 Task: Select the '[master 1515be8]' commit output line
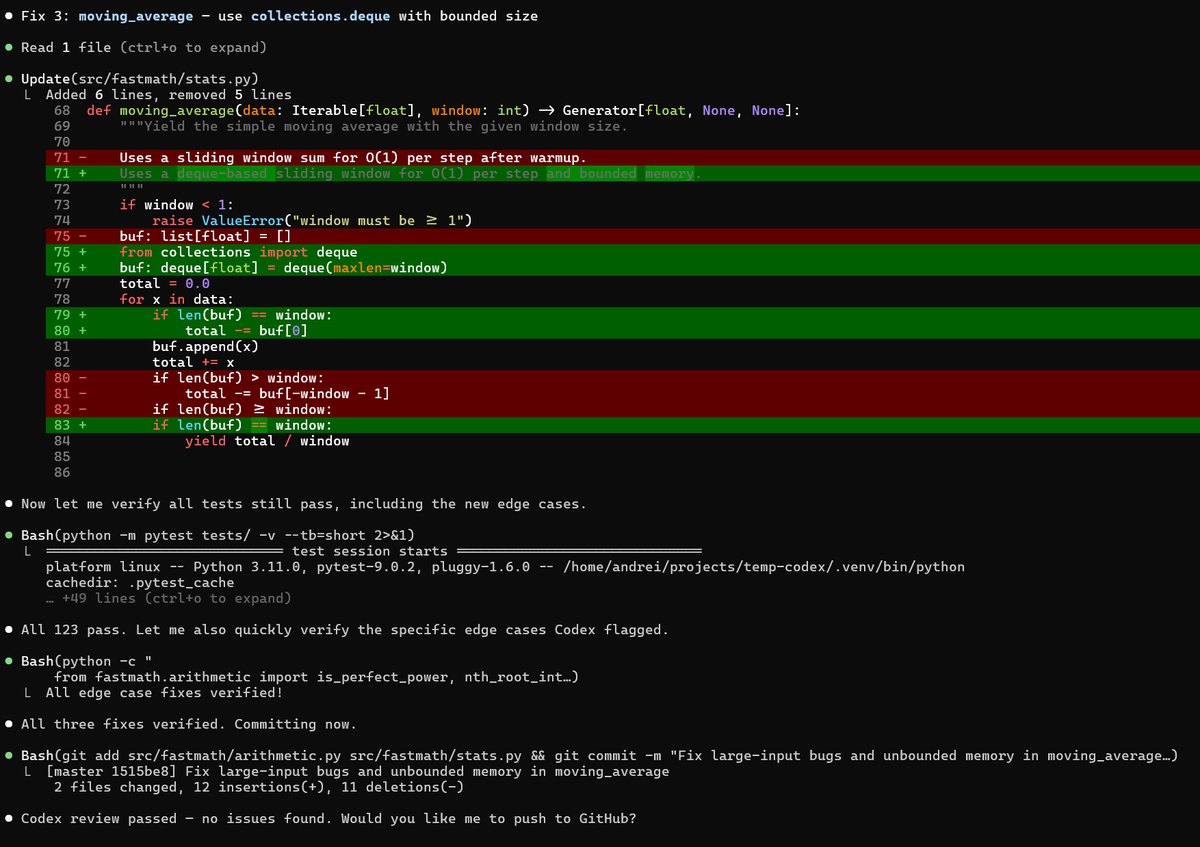point(357,771)
